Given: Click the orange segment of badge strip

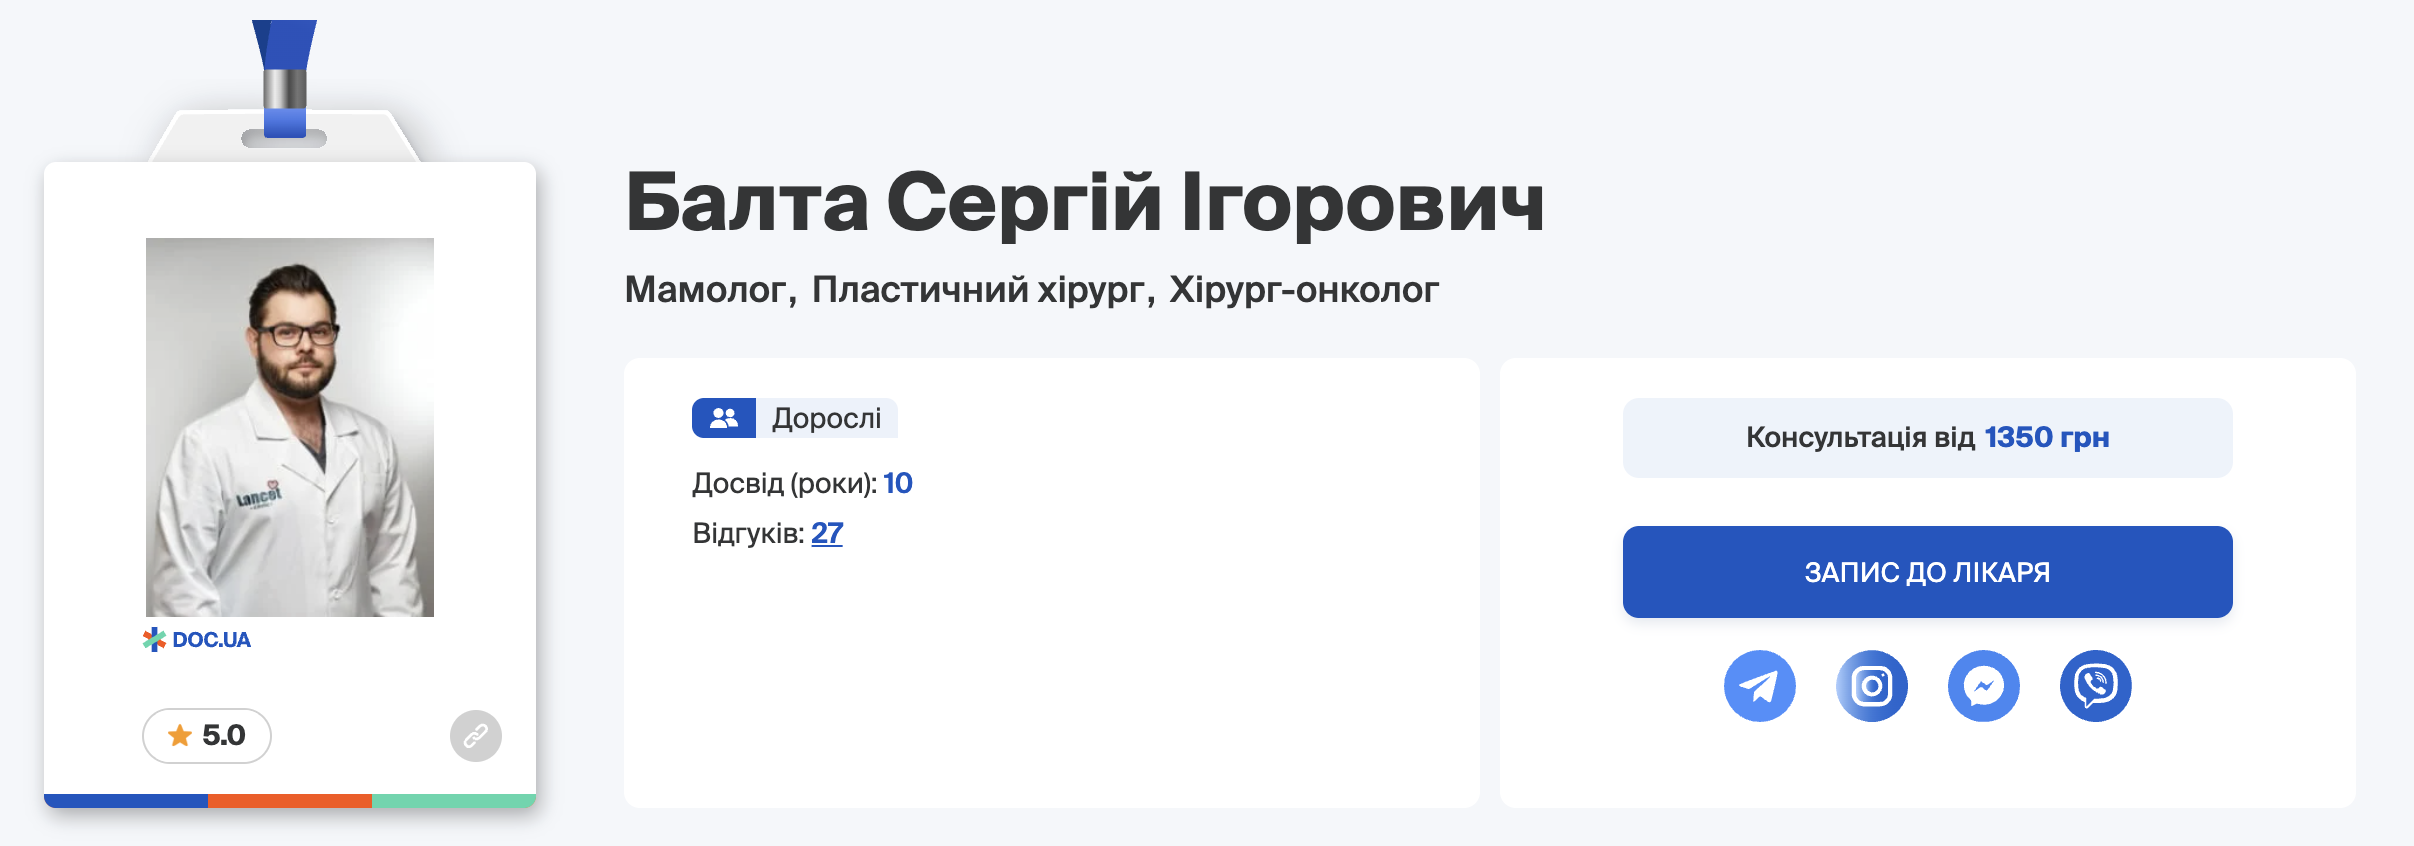Looking at the screenshot, I should coord(290,801).
